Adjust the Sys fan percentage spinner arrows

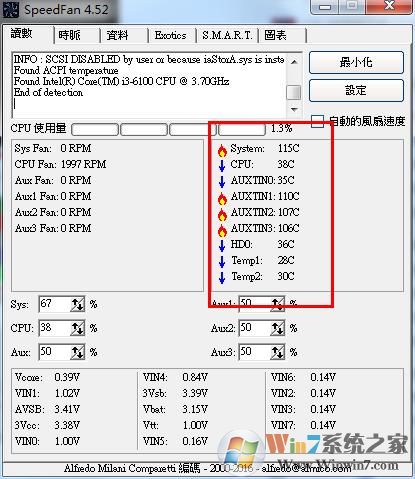pyautogui.click(x=77, y=304)
